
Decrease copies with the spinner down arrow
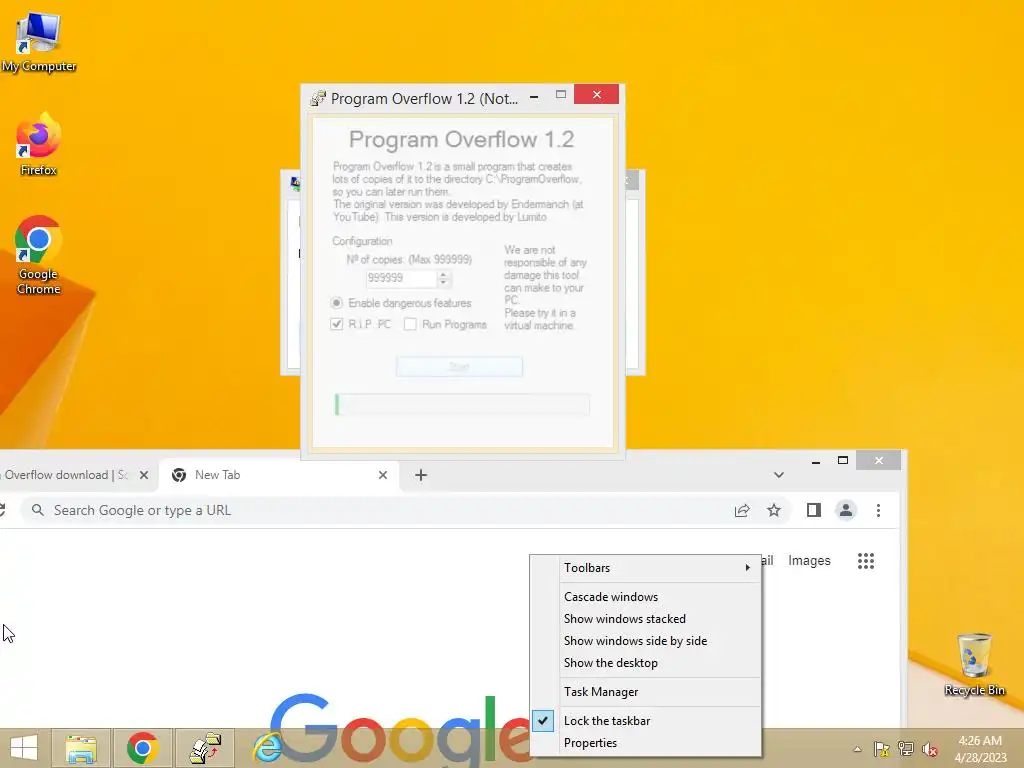(x=443, y=283)
